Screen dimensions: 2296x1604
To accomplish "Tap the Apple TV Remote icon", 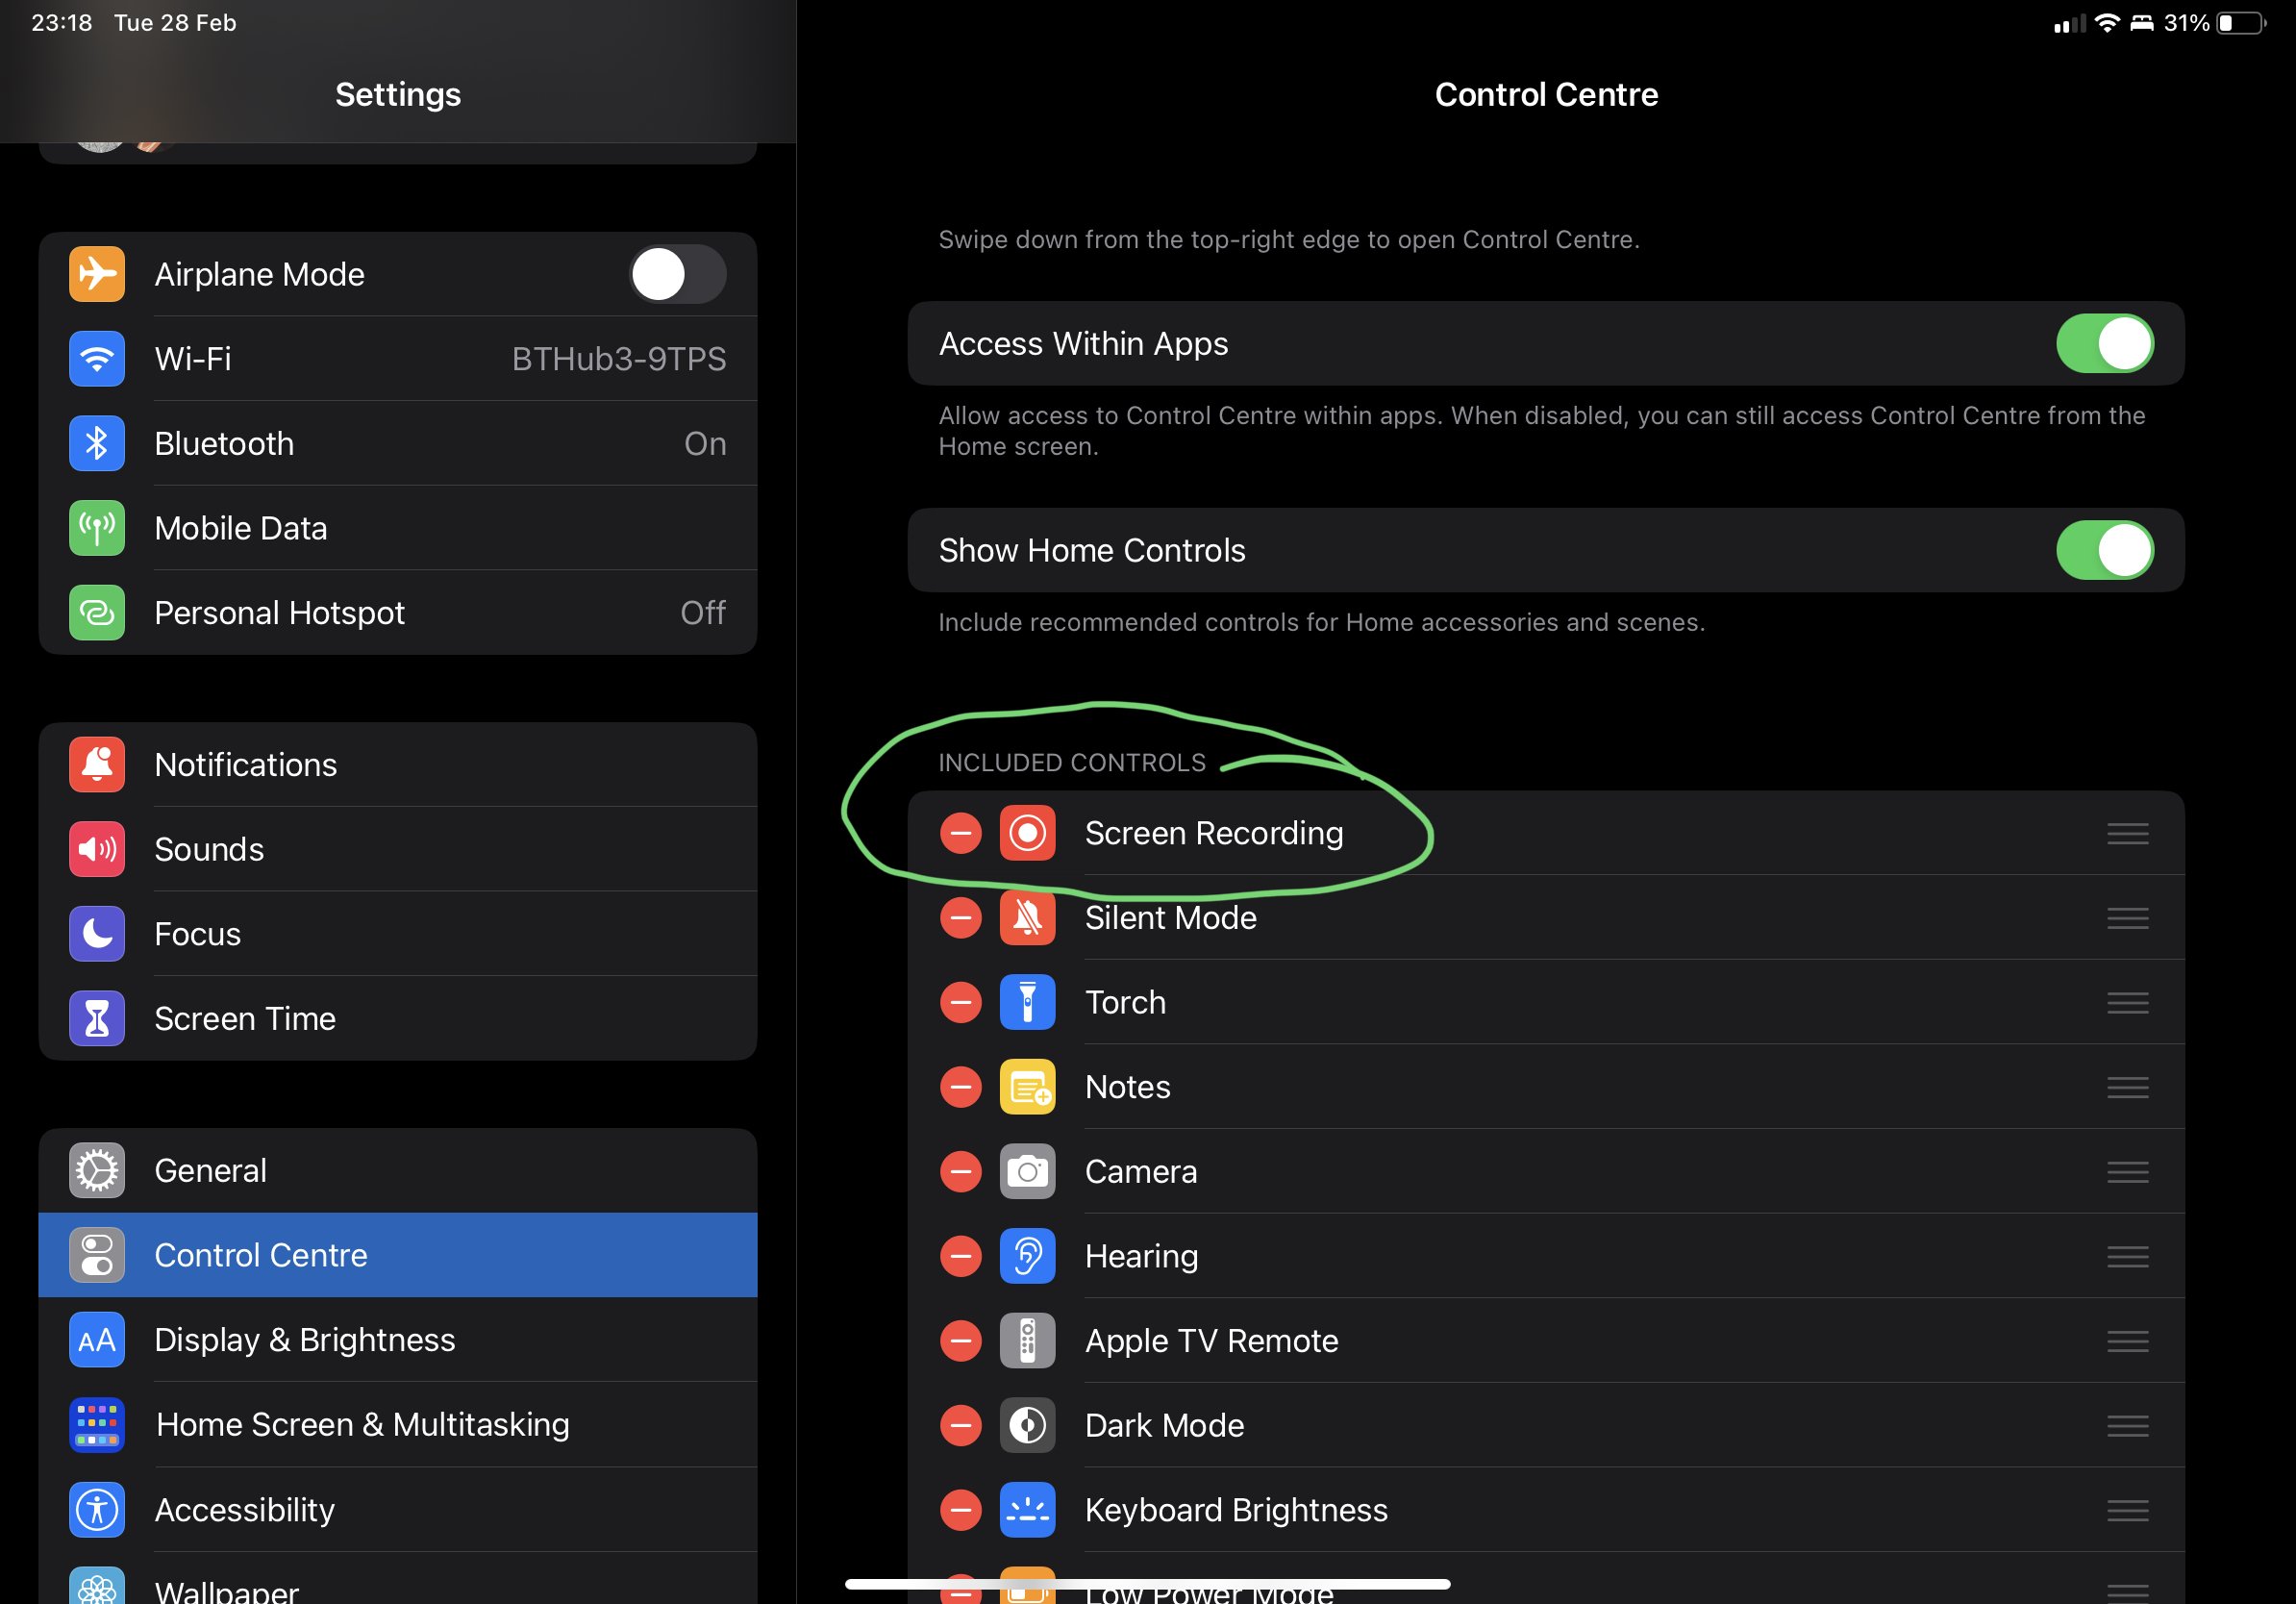I will pyautogui.click(x=1027, y=1340).
